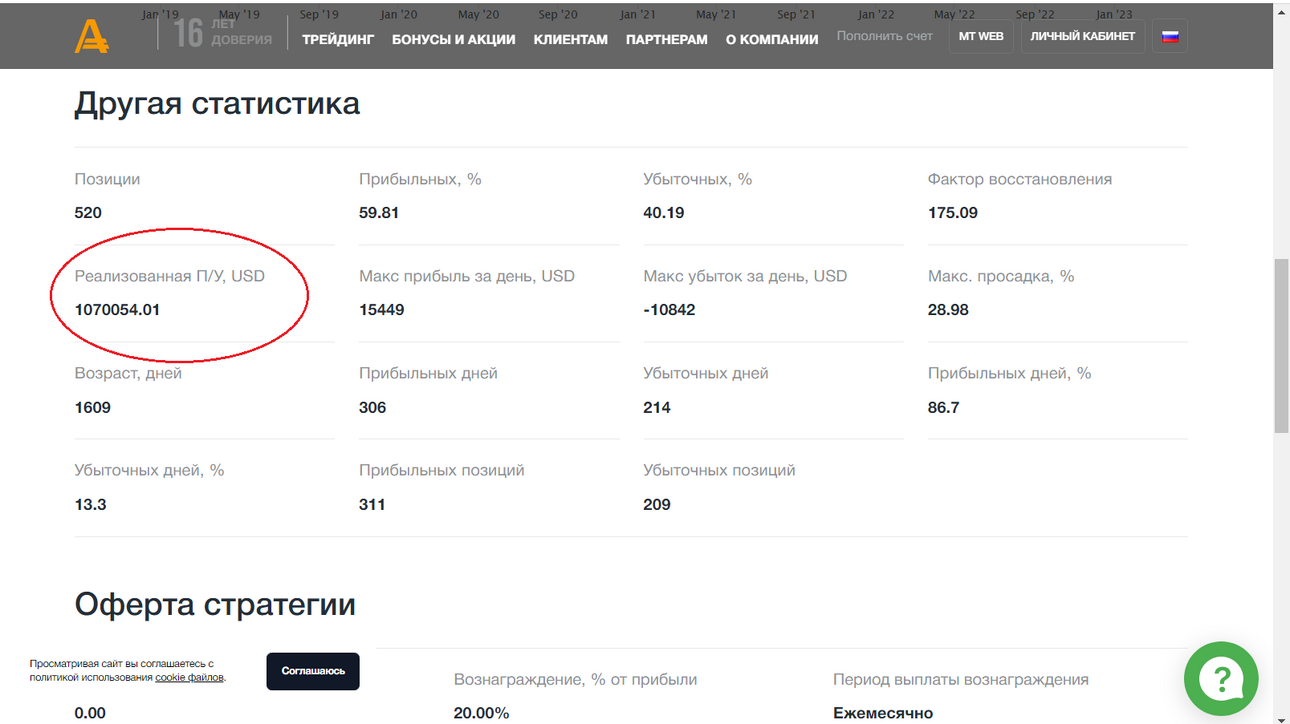
Task: Click the Убыточных позиций value 209
Action: [657, 505]
